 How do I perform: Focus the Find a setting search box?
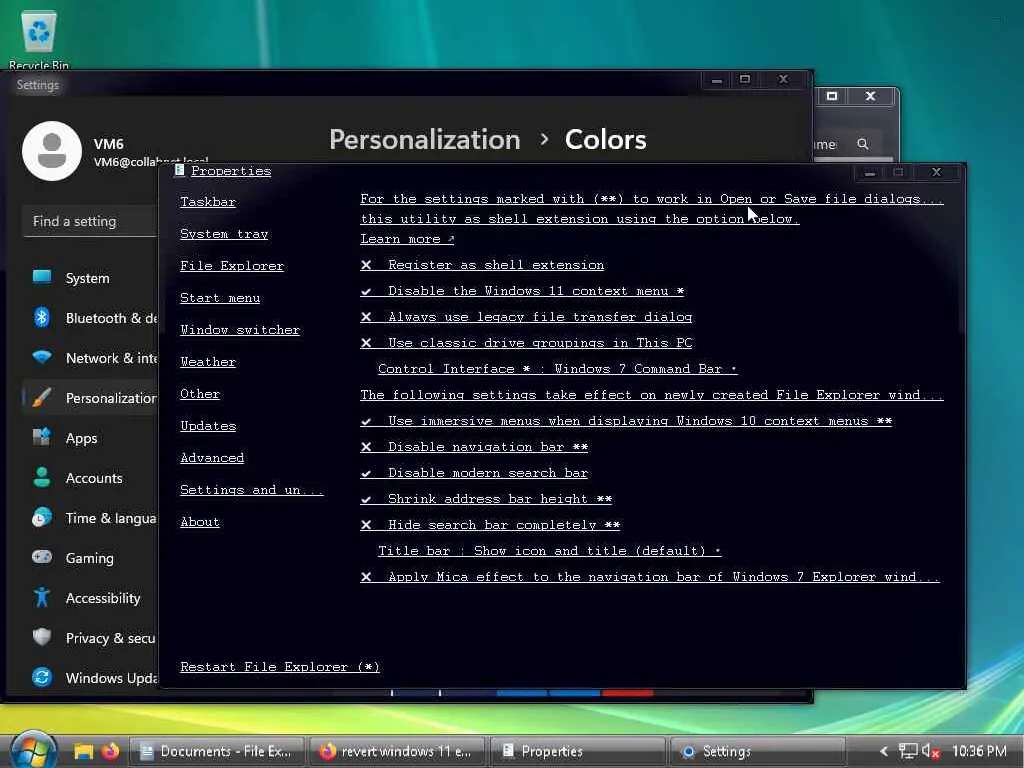[90, 221]
